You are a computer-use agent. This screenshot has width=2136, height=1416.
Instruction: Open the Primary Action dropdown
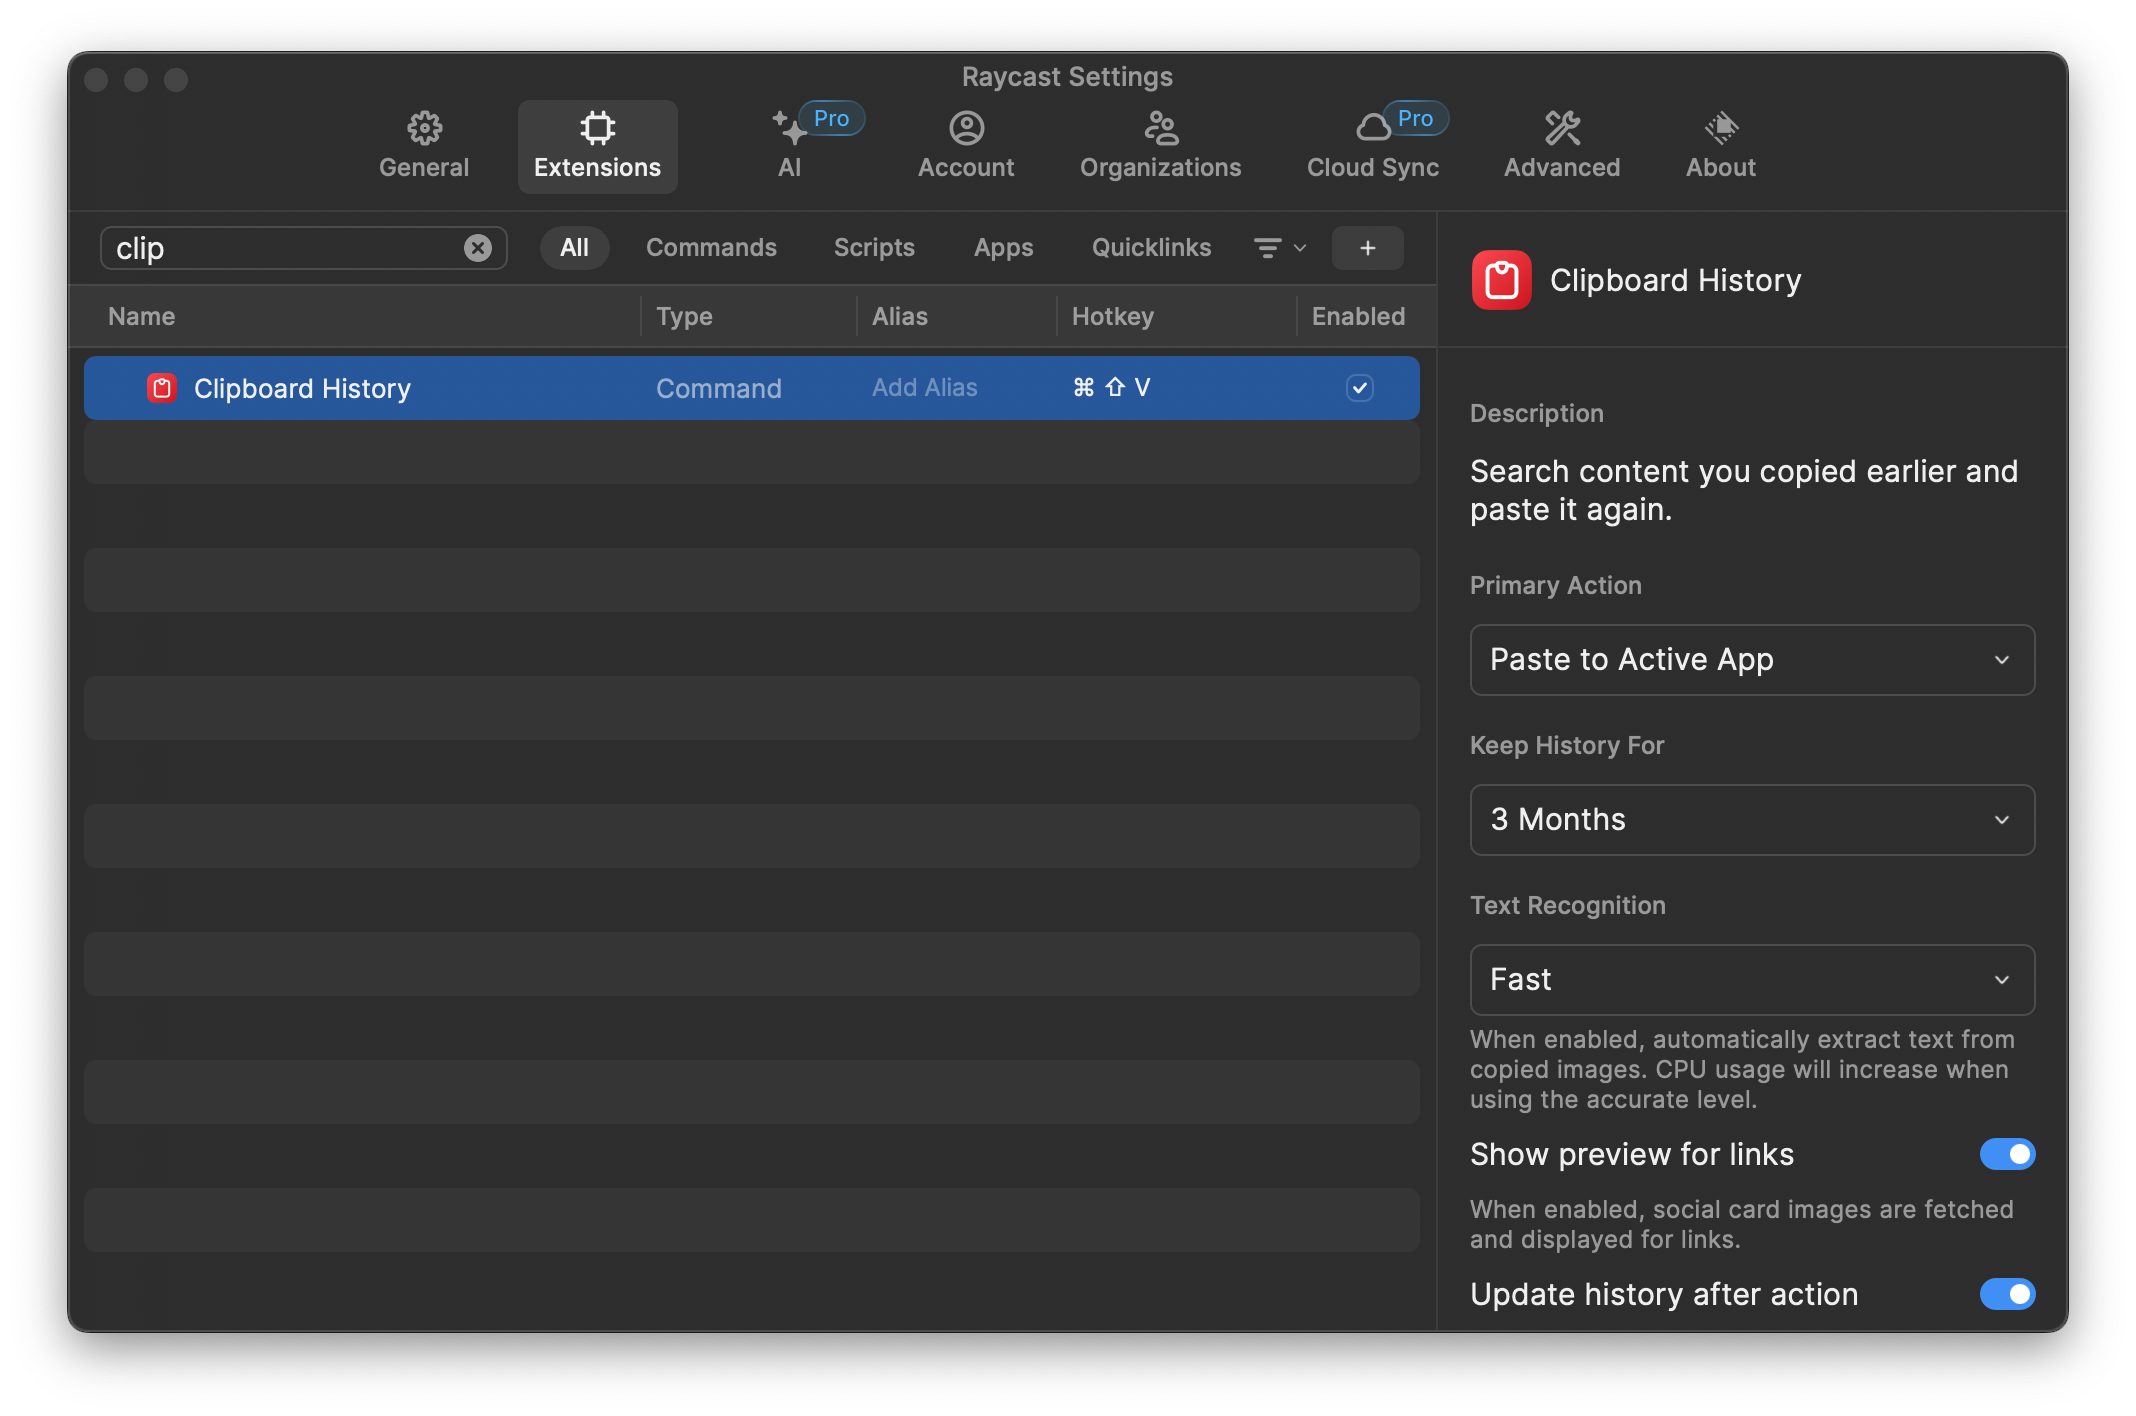click(x=1752, y=660)
